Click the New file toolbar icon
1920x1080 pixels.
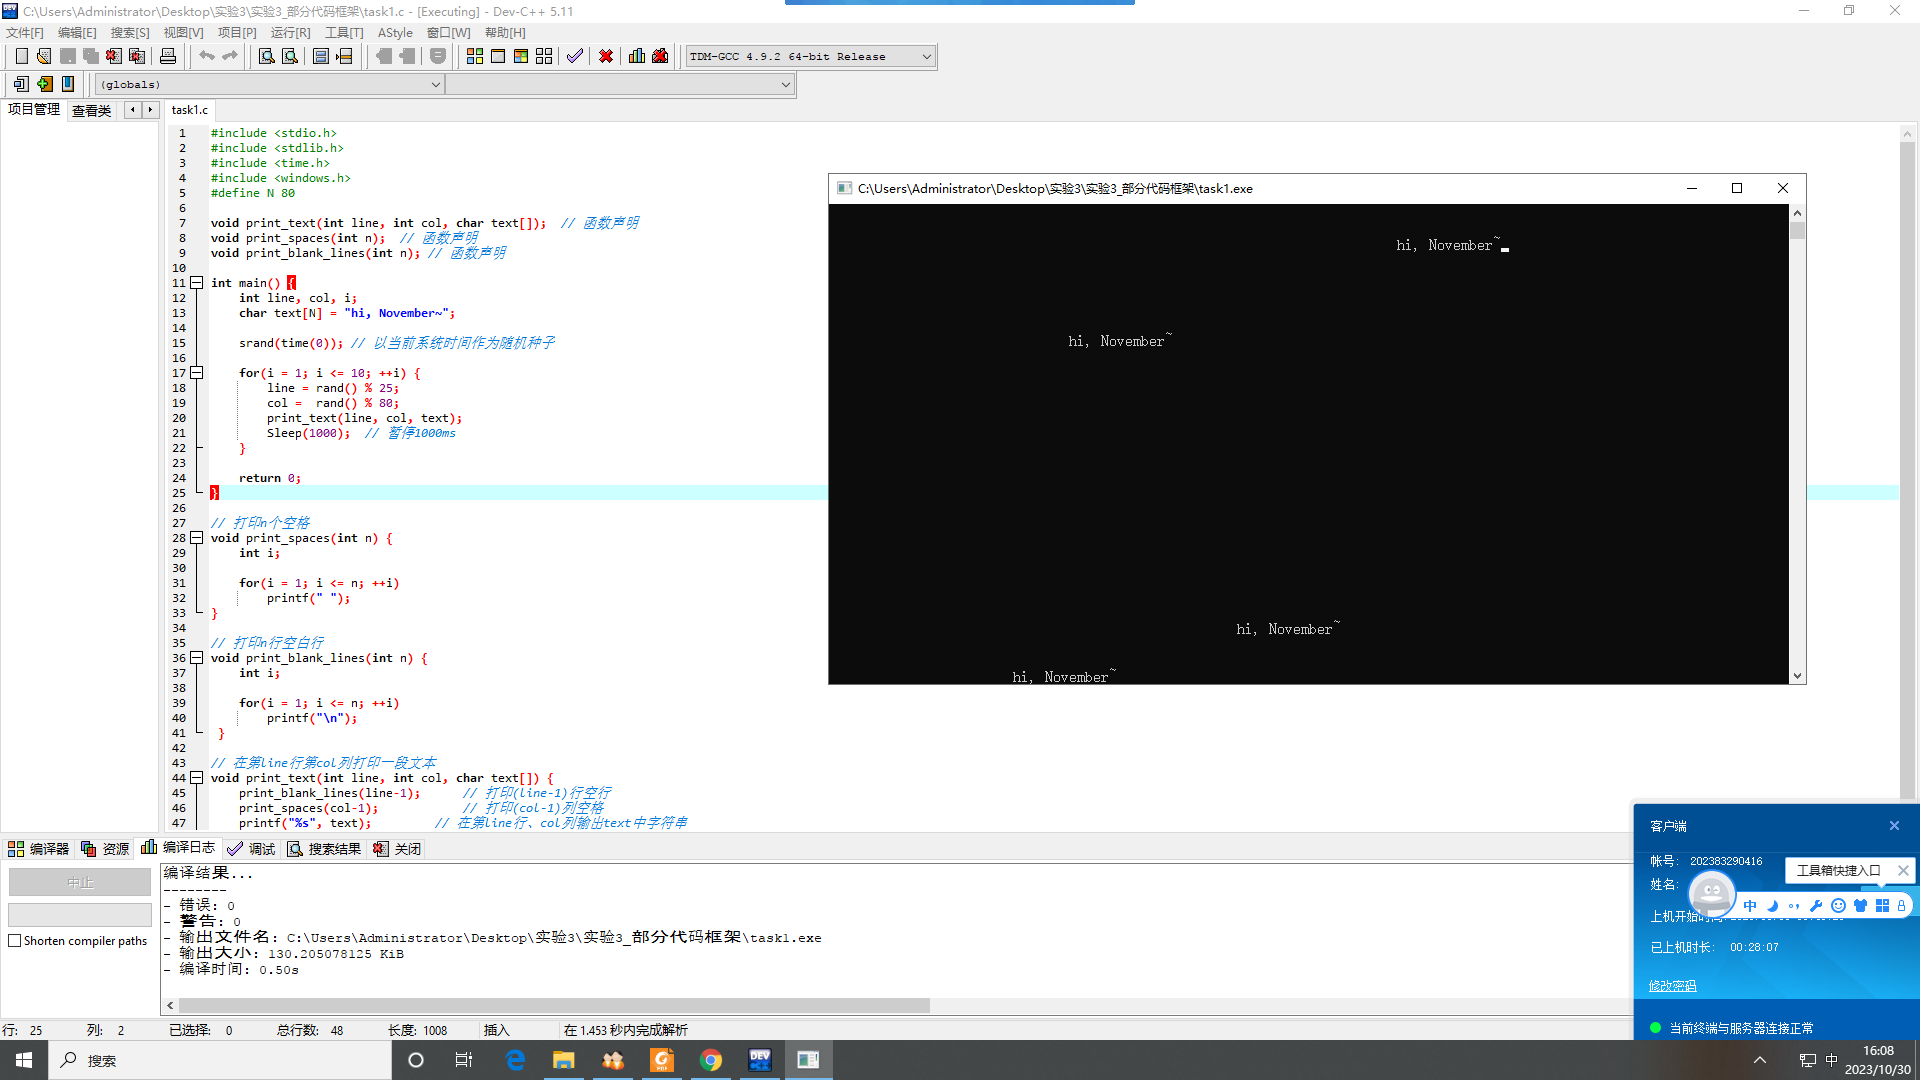(21, 56)
